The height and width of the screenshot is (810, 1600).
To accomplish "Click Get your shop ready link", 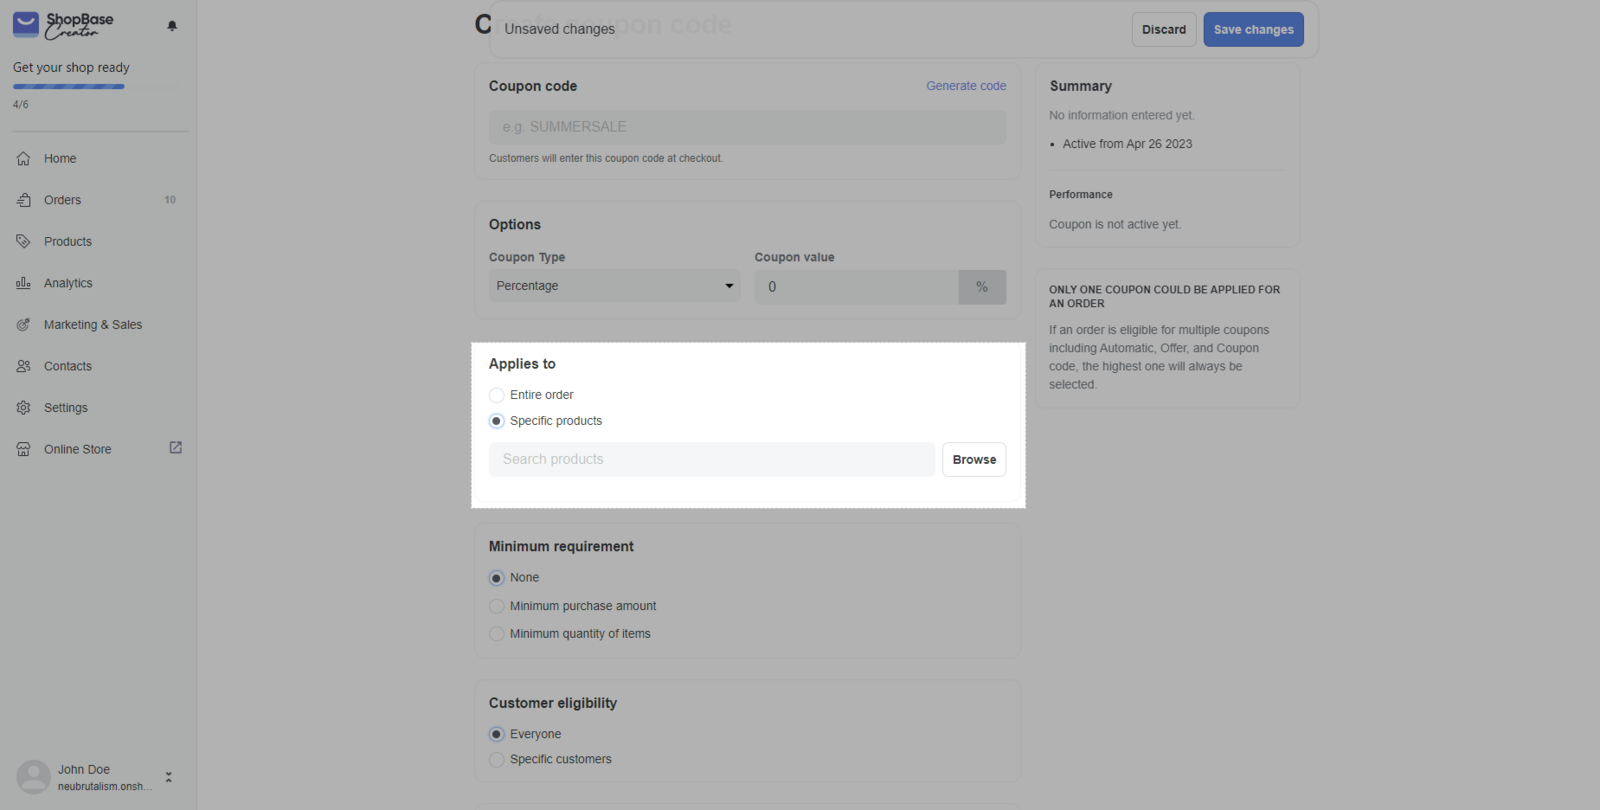I will point(71,68).
